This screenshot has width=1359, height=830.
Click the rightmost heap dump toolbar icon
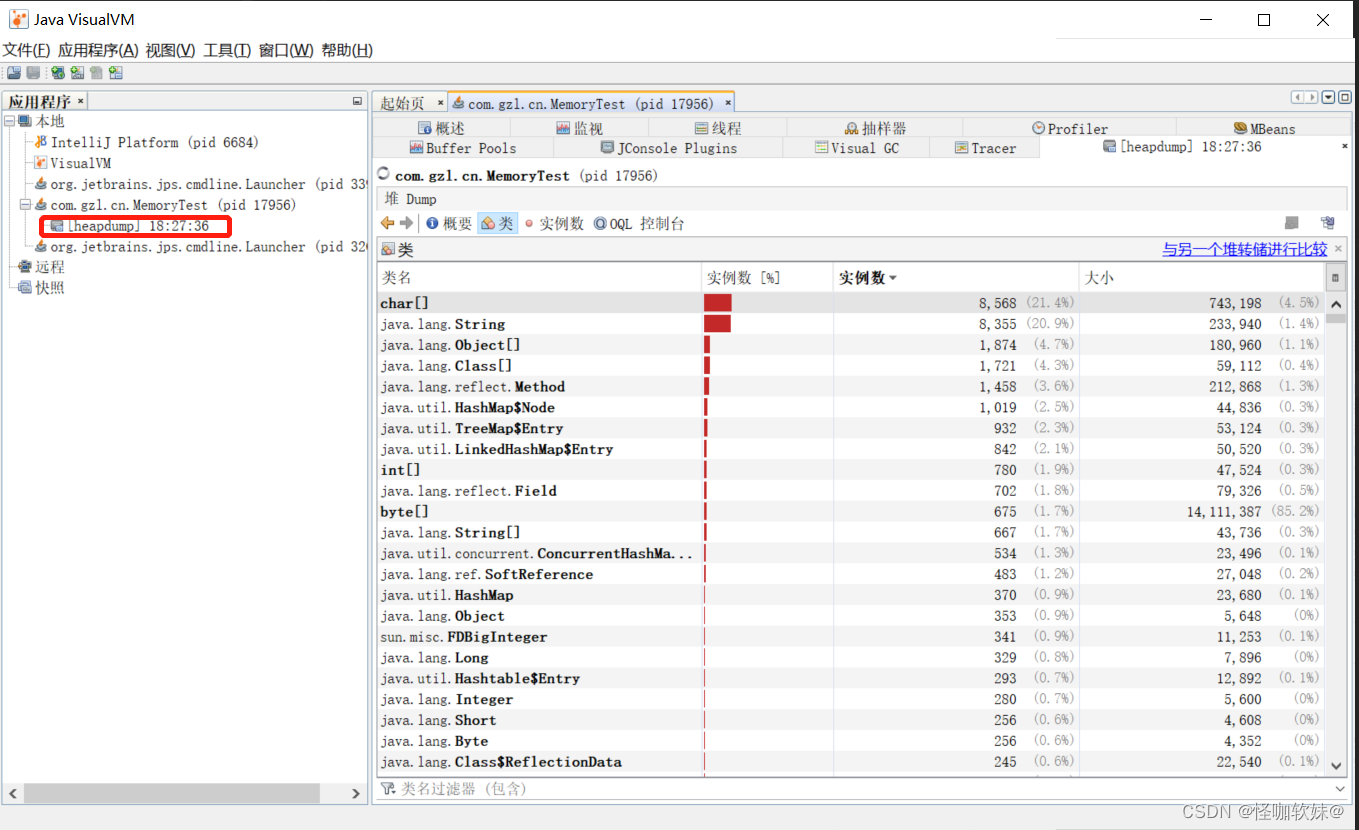(1328, 223)
